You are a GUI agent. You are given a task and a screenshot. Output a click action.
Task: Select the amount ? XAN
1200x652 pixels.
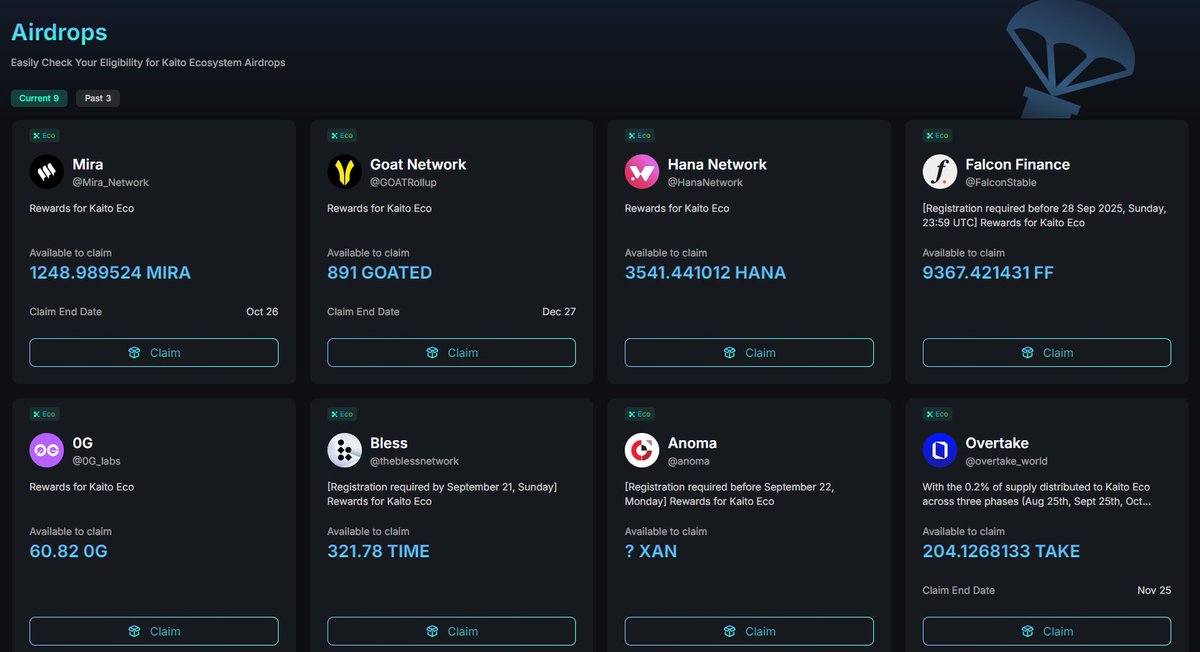[x=651, y=551]
